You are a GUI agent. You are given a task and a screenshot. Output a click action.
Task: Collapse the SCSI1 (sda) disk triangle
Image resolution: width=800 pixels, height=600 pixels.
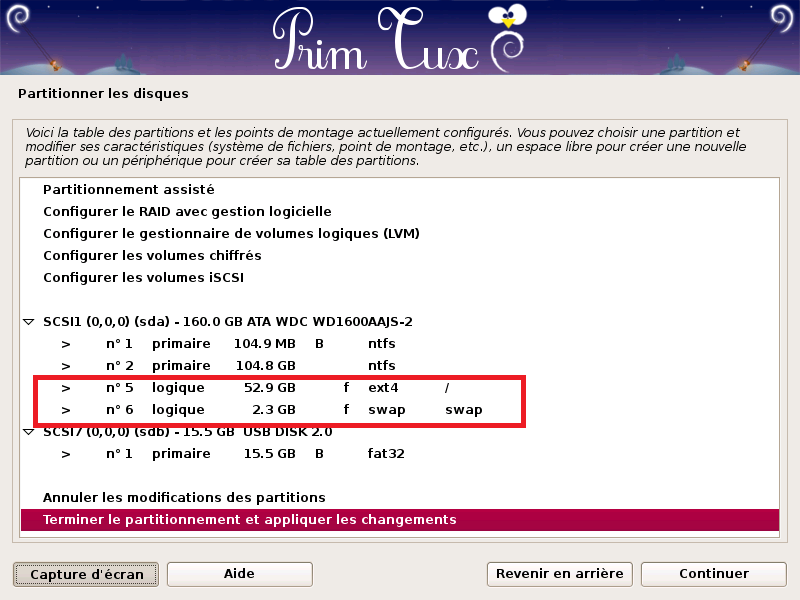29,322
